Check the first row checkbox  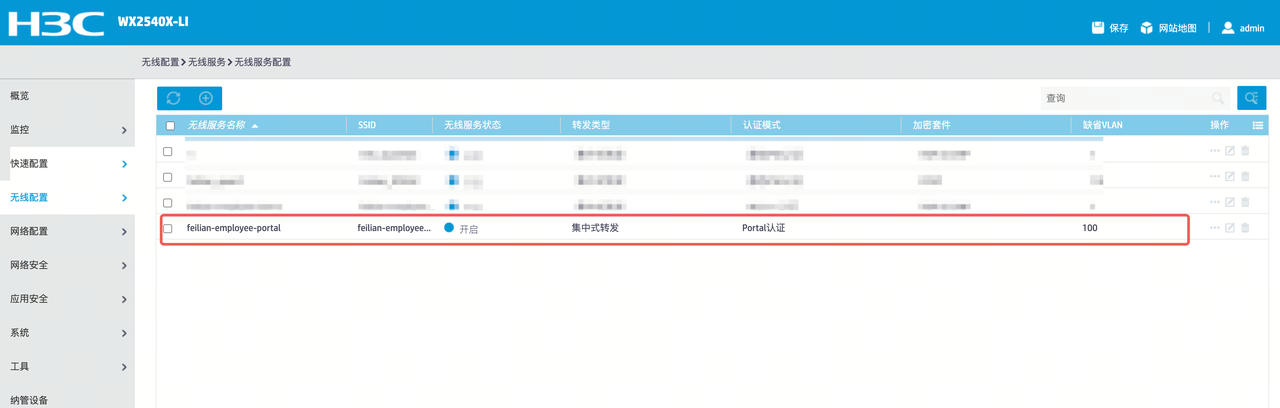168,152
